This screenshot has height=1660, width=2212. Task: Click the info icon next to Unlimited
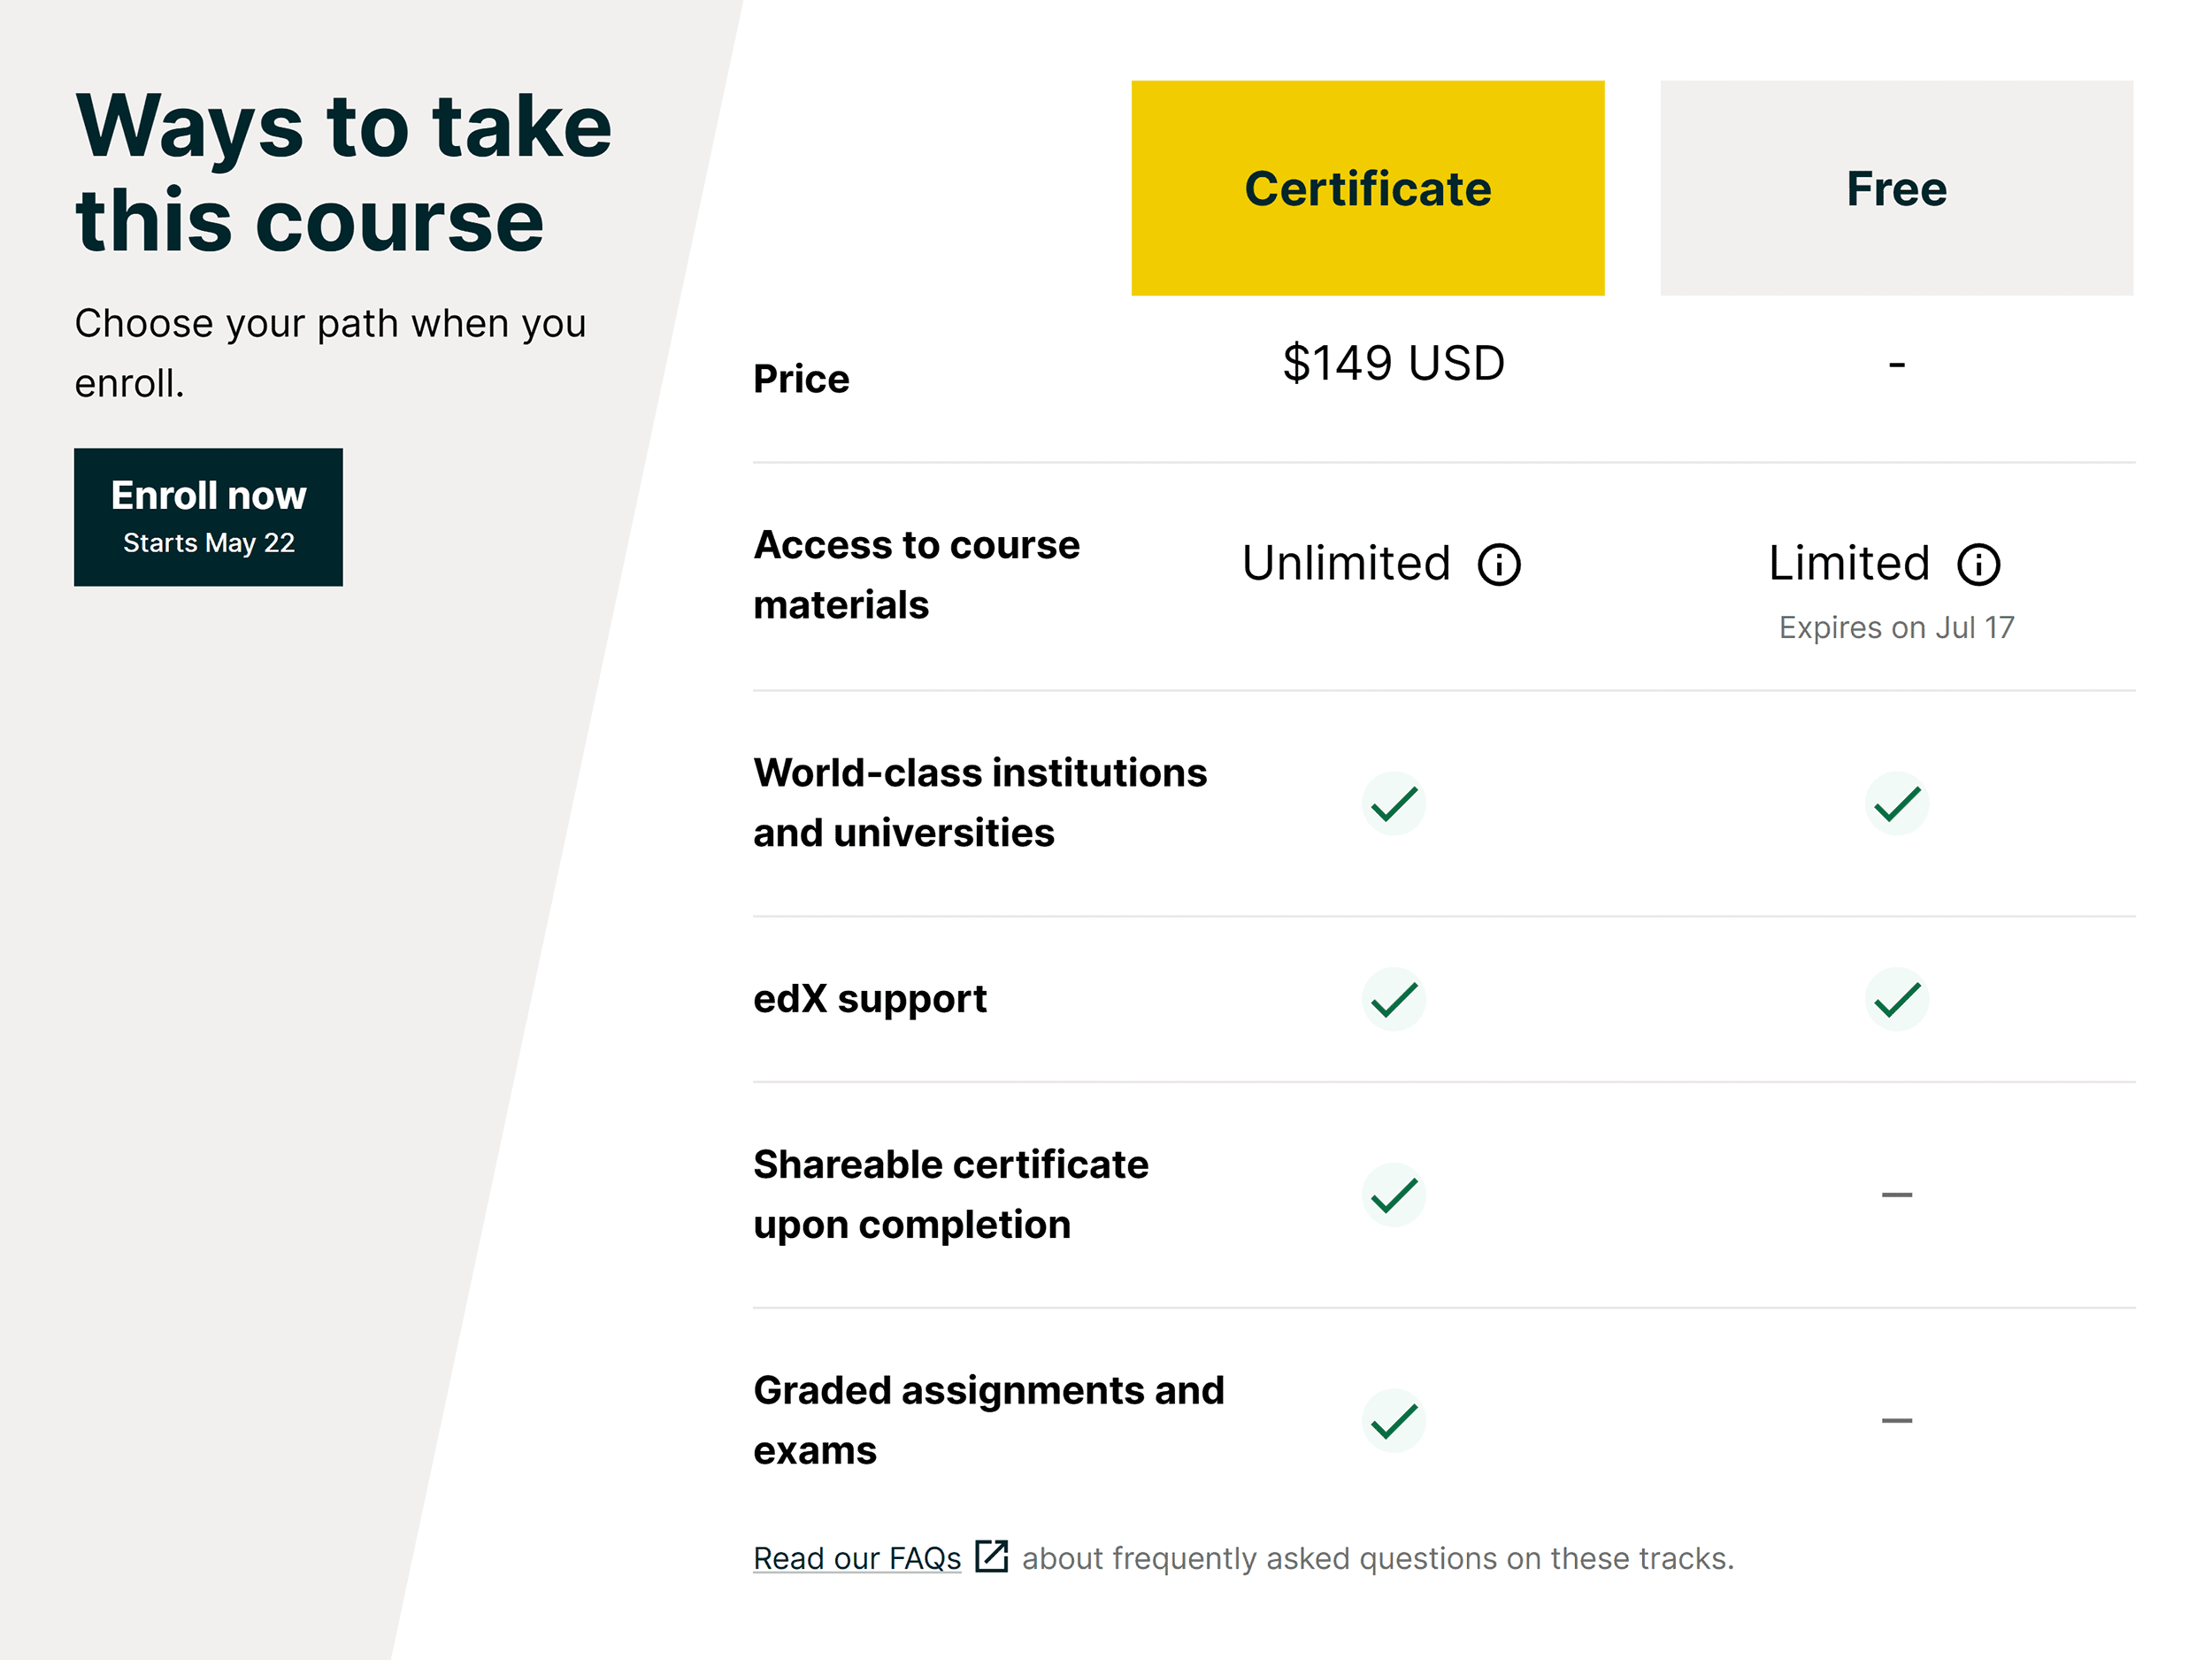click(1499, 563)
